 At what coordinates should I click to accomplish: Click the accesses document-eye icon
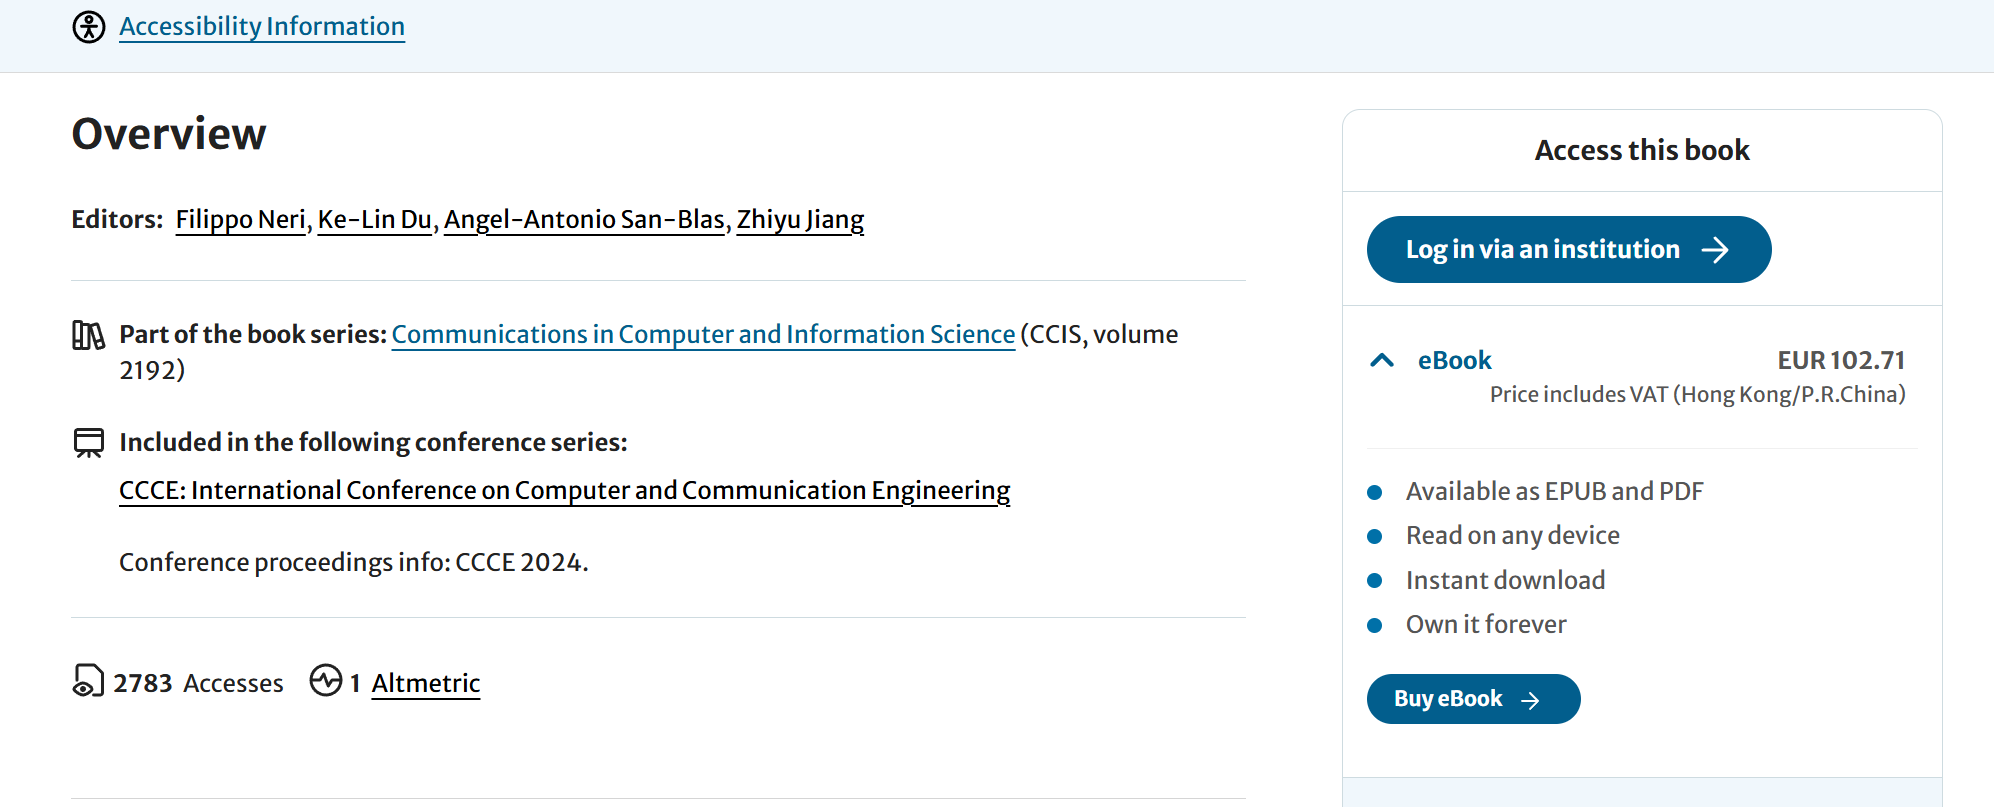click(88, 681)
